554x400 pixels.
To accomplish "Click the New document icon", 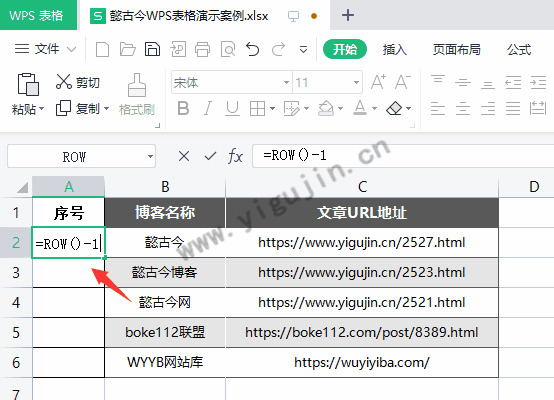I will tap(102, 49).
